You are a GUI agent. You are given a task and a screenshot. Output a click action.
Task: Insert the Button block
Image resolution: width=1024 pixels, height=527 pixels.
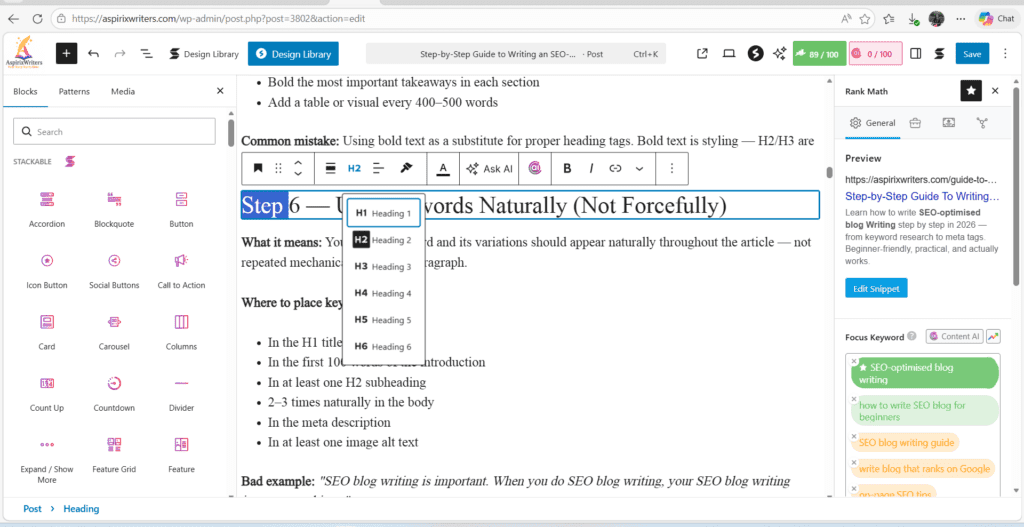coord(181,209)
